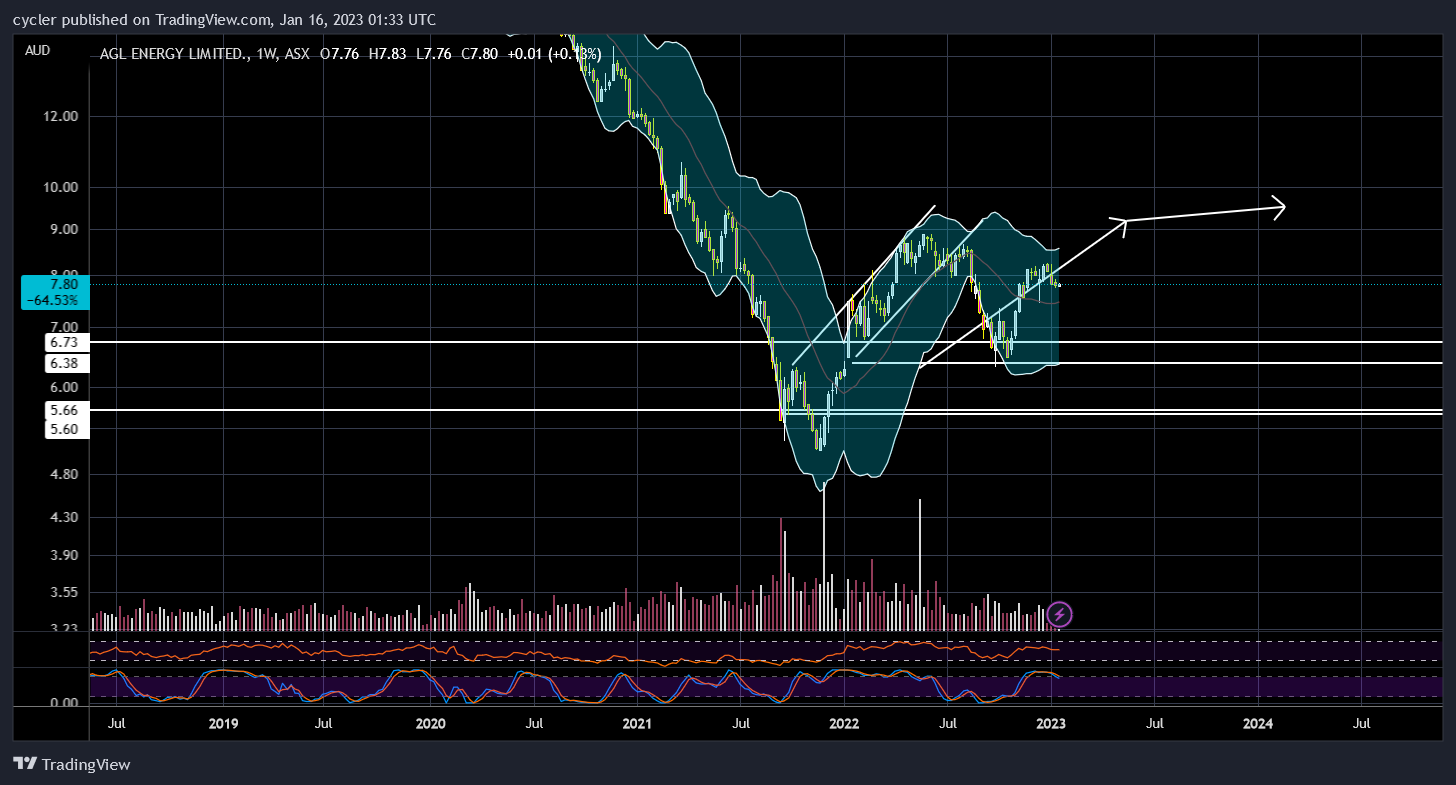Click the +0.01 change value

(524, 55)
